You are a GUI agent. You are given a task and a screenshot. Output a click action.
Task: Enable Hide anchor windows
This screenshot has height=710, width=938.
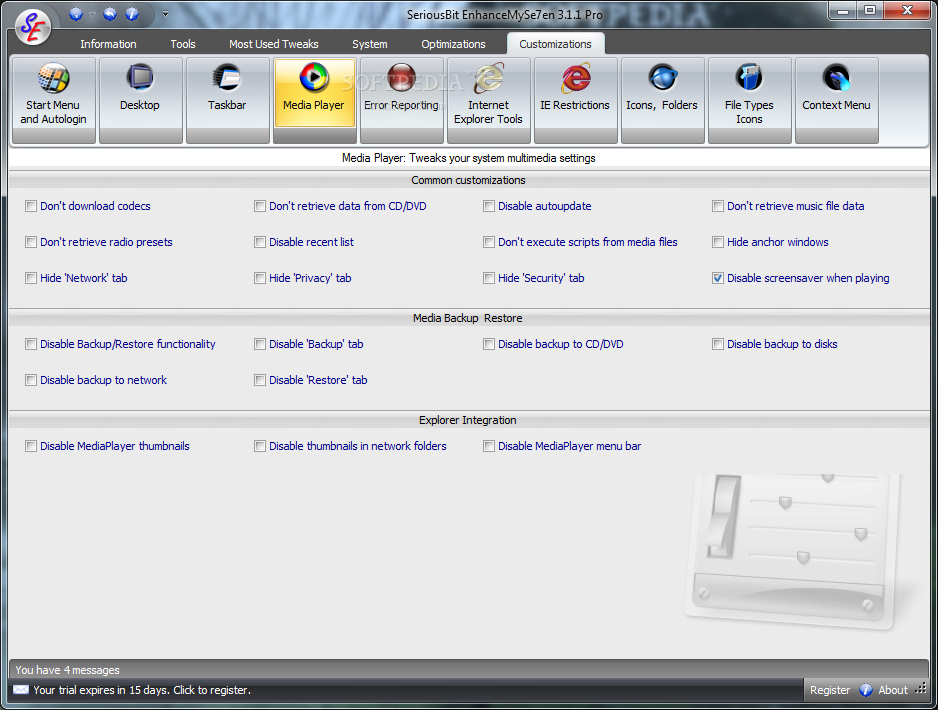[718, 242]
